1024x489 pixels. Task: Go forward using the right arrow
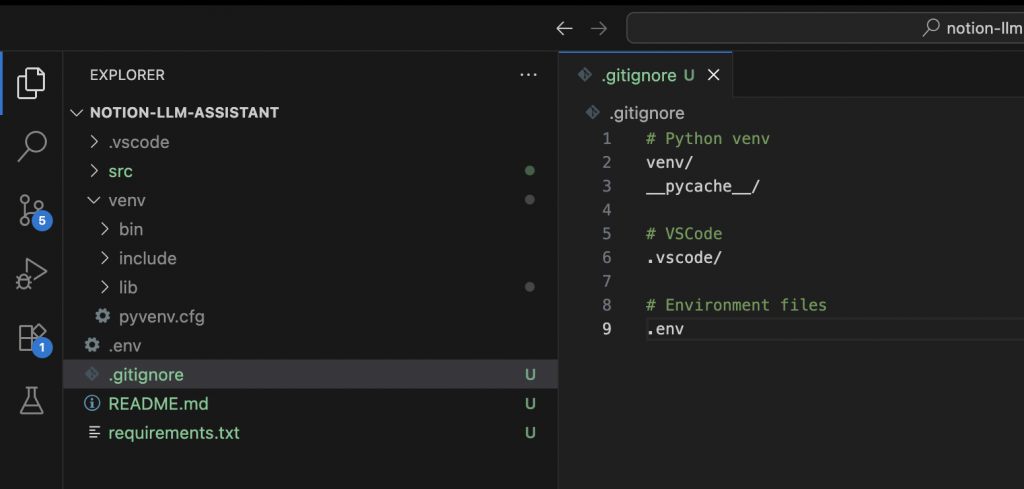point(598,29)
